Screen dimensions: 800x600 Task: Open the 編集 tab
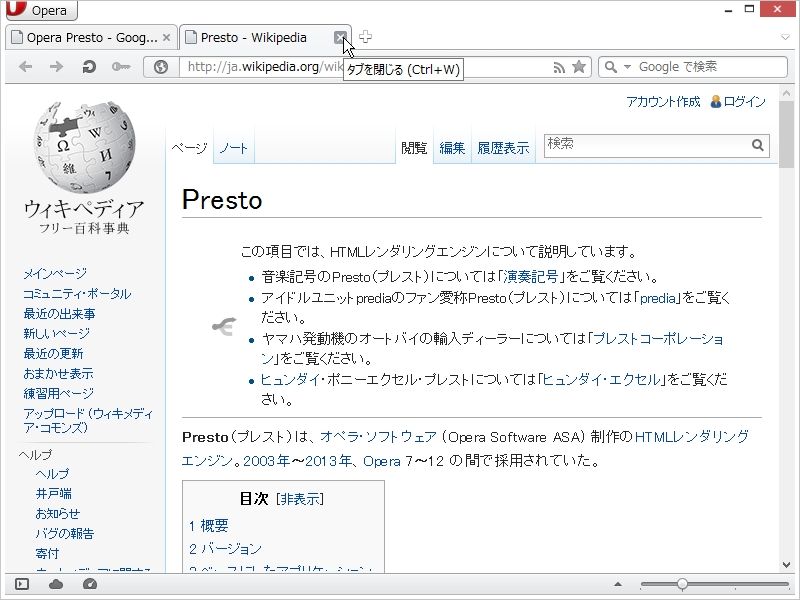point(452,148)
